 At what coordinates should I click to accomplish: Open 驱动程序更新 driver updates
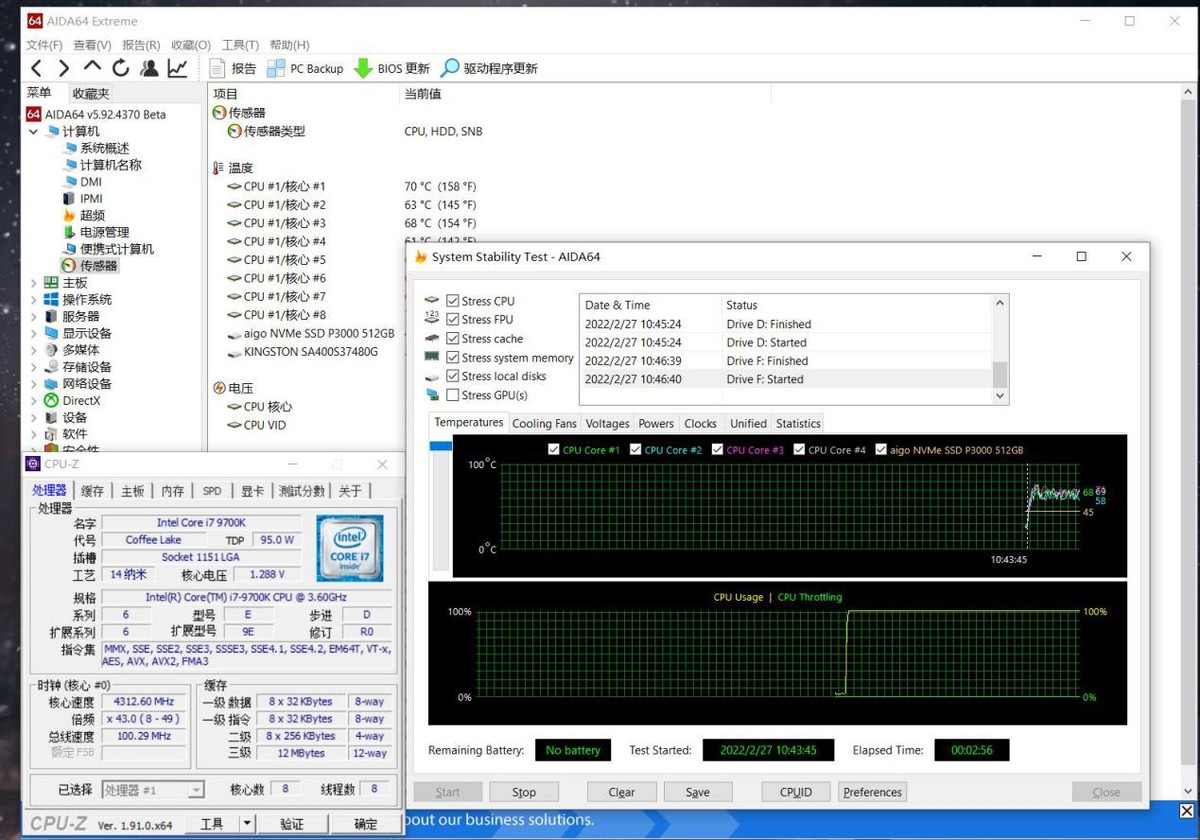point(490,68)
